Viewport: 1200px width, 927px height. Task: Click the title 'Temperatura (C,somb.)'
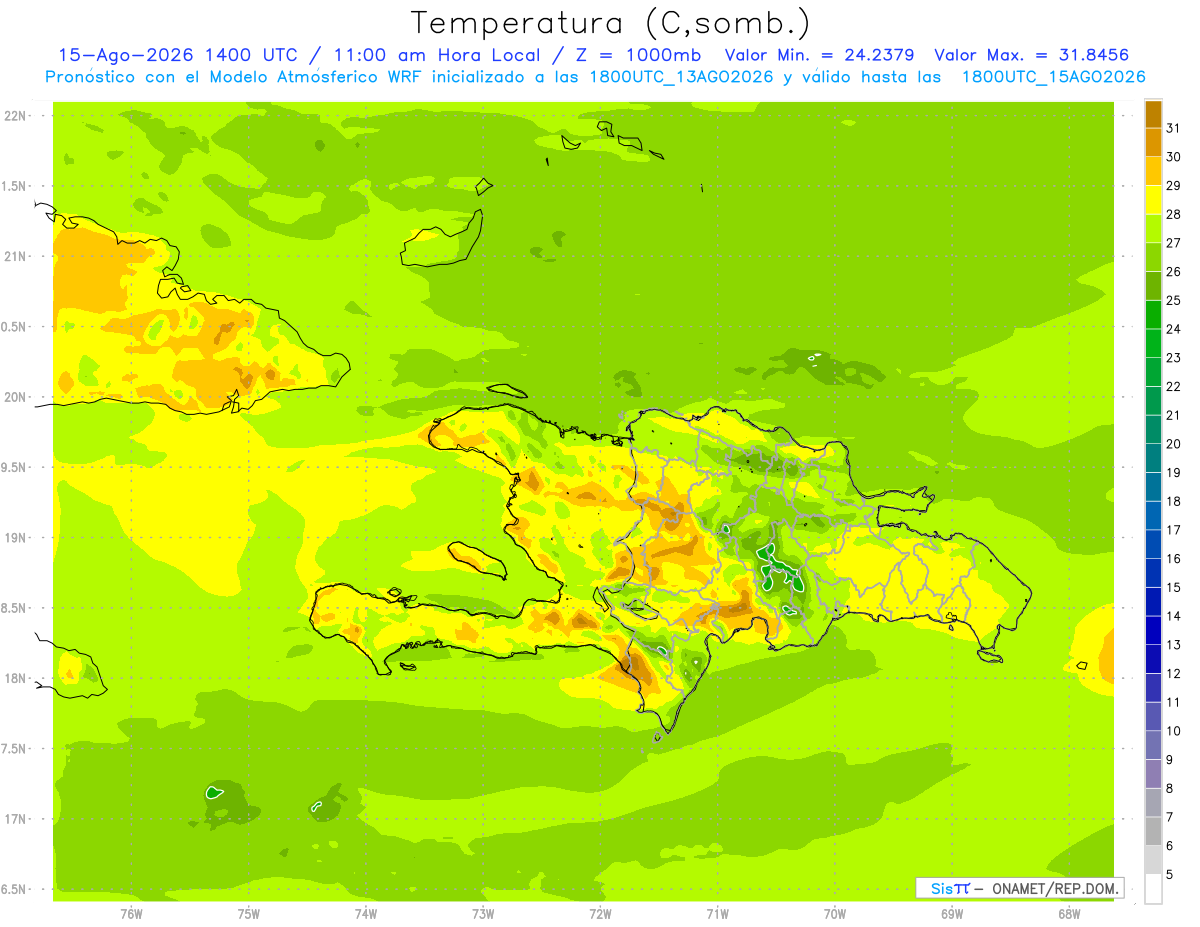tap(612, 24)
